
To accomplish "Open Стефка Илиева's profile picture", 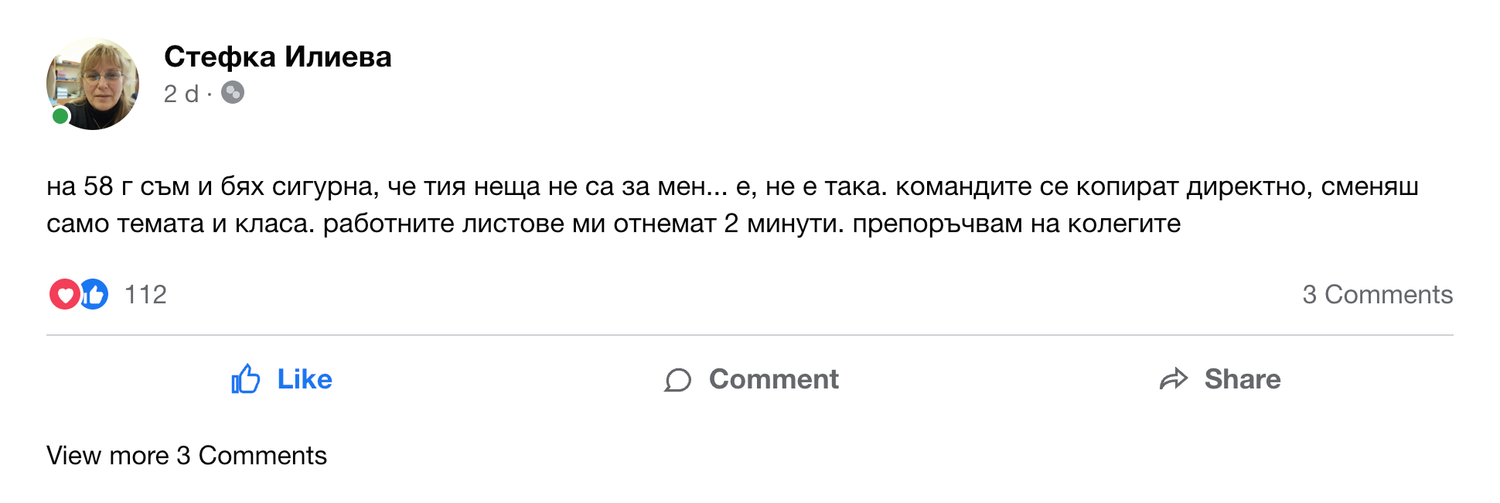I will click(92, 84).
